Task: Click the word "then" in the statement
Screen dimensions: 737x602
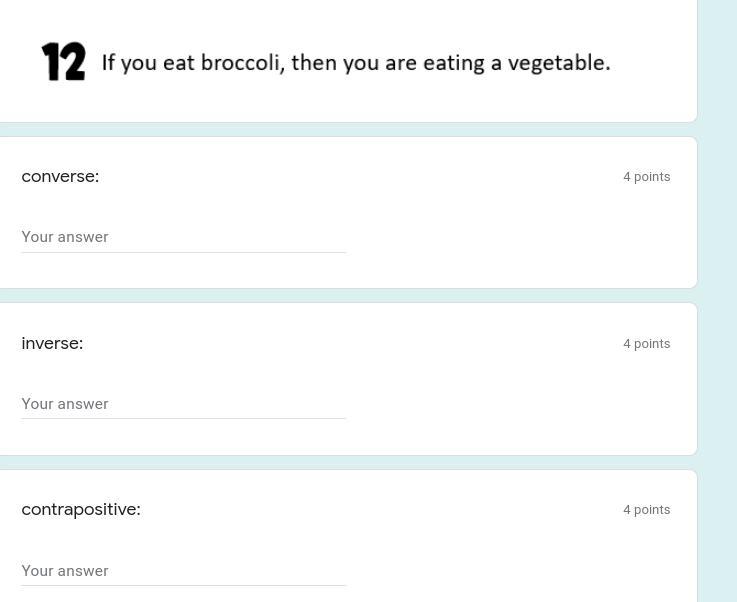Action: coord(314,63)
